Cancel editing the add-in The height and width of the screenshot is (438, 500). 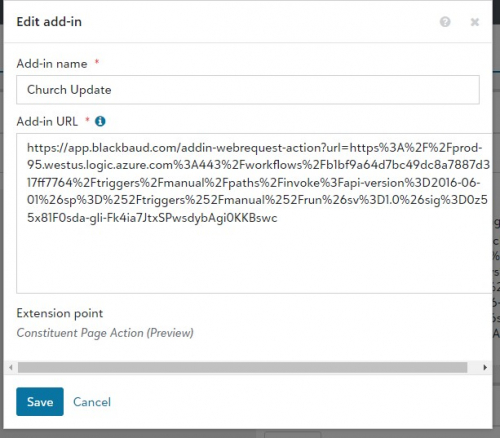(x=92, y=402)
